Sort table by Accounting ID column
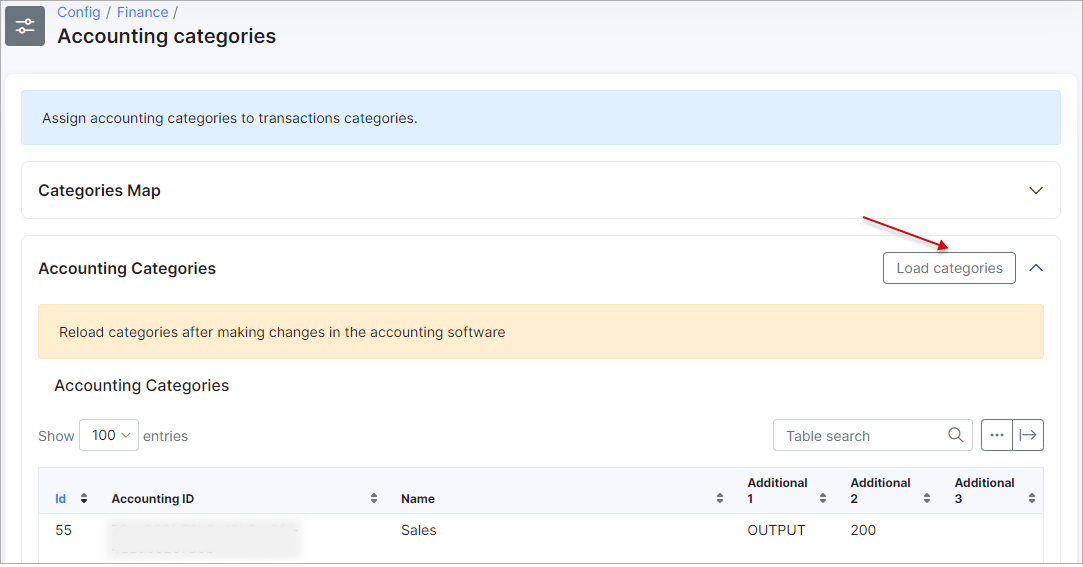The height and width of the screenshot is (567, 1083). 374,499
